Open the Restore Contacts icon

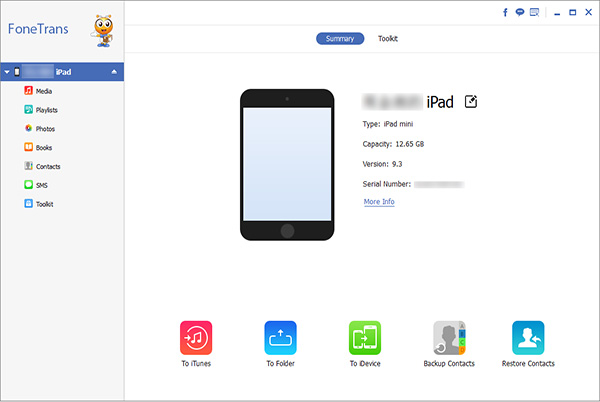[x=528, y=338]
